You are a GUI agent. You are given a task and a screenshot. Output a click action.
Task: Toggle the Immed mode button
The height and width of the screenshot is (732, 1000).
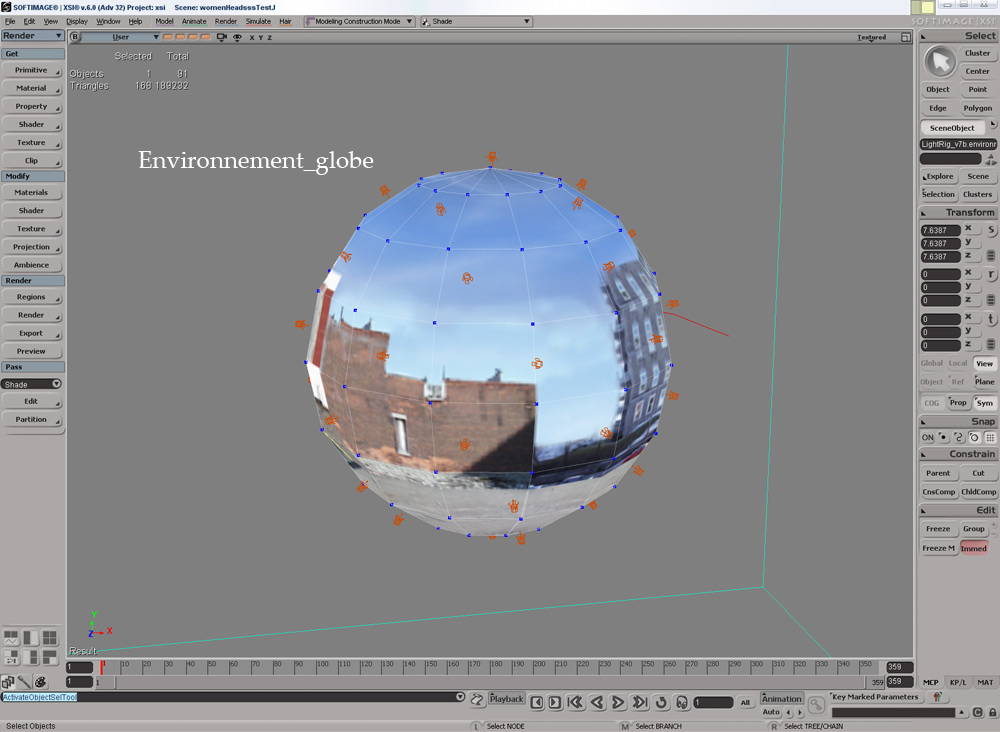[x=973, y=548]
